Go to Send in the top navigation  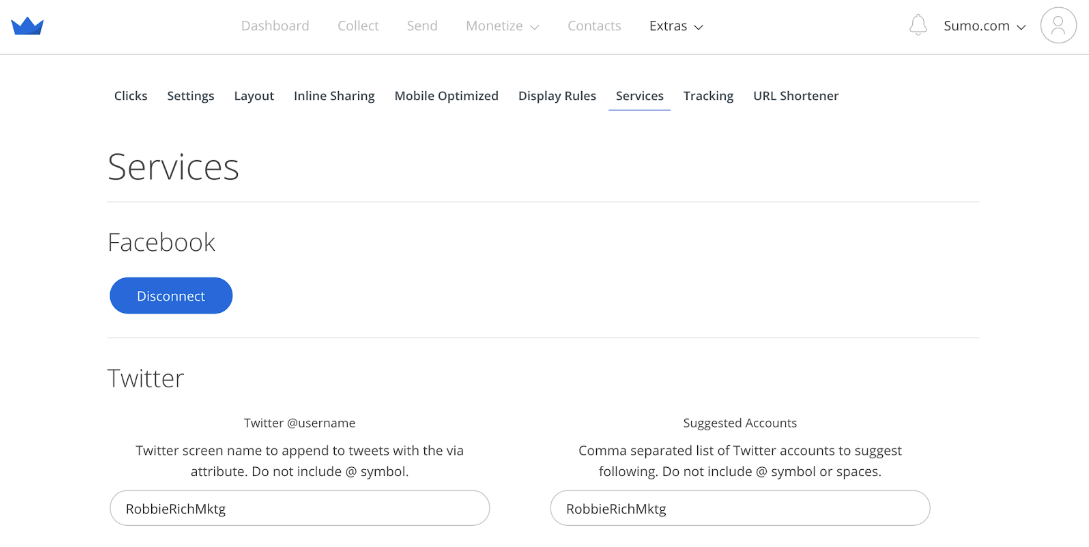[422, 26]
